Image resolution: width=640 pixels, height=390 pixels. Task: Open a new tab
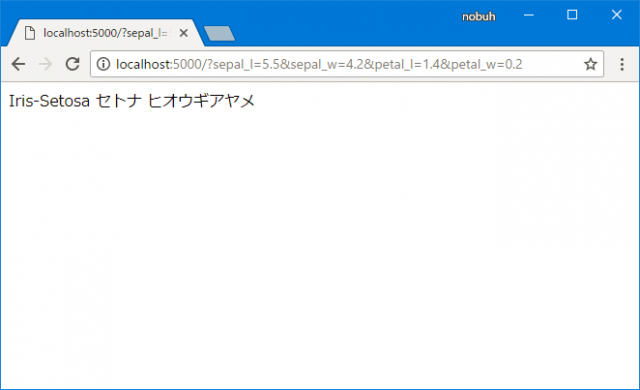(x=219, y=33)
